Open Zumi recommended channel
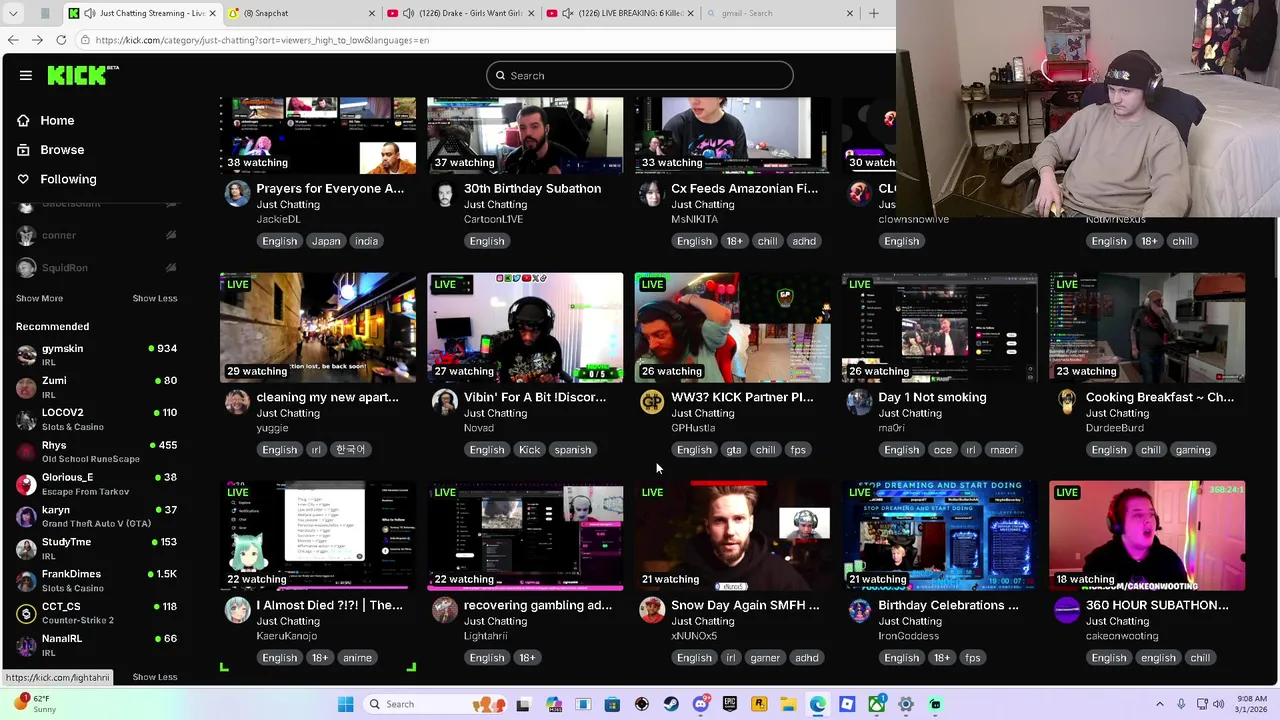This screenshot has width=1280, height=720. tap(96, 387)
